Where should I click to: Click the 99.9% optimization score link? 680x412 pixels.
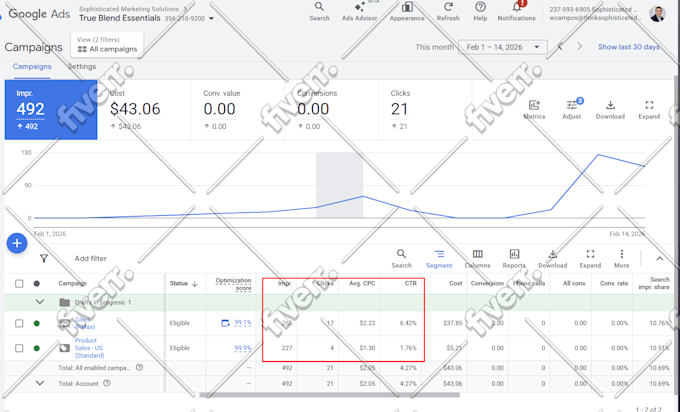(243, 348)
